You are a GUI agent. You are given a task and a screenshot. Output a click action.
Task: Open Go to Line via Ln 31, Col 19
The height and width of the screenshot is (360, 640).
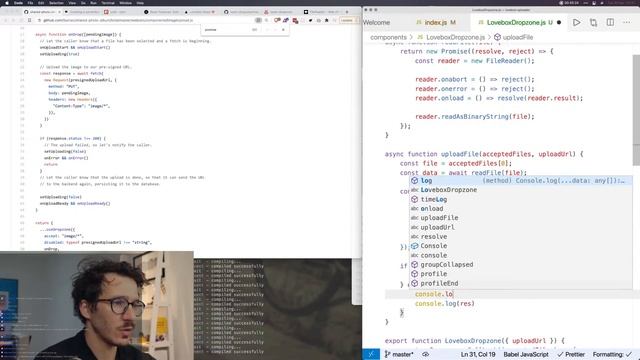coord(478,354)
